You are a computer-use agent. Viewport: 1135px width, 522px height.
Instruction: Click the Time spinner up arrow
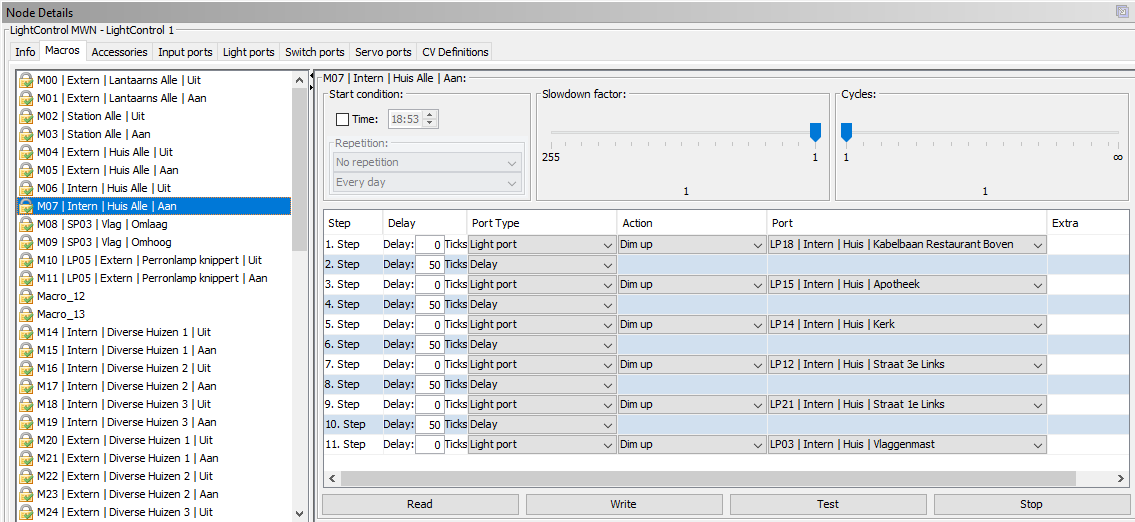pyautogui.click(x=430, y=114)
